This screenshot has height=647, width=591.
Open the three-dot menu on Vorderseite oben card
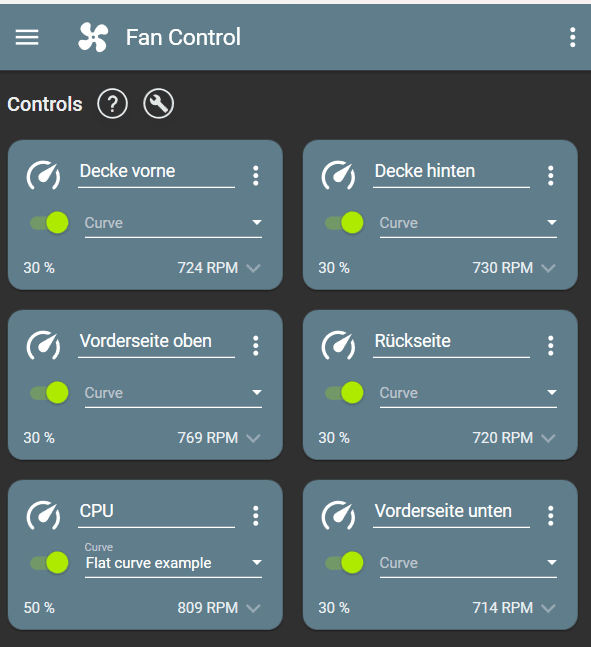coord(255,346)
